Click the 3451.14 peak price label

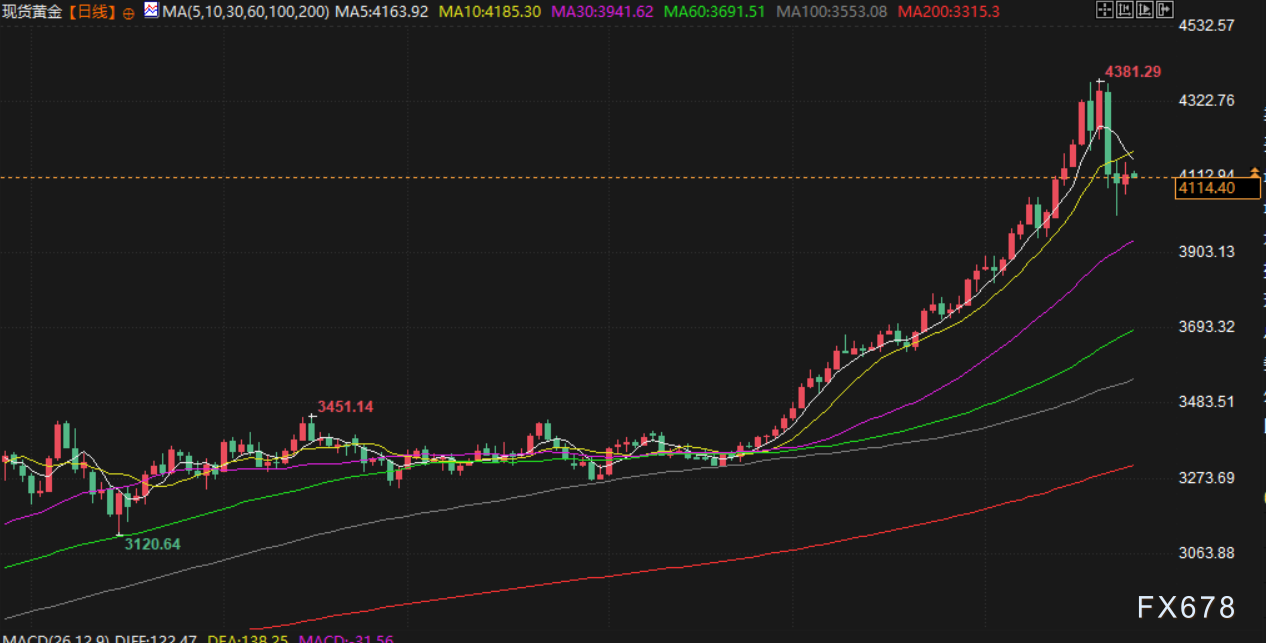click(345, 406)
